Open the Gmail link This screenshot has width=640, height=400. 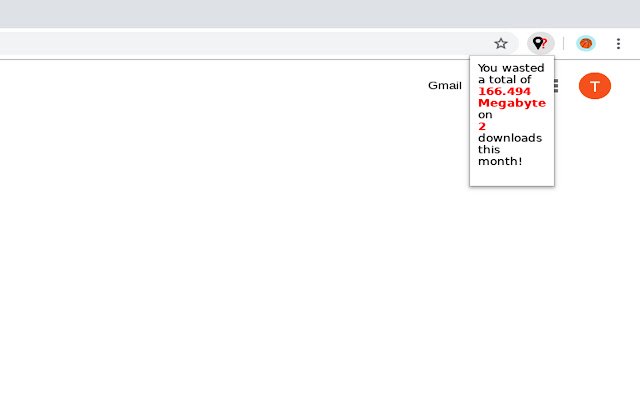coord(444,86)
